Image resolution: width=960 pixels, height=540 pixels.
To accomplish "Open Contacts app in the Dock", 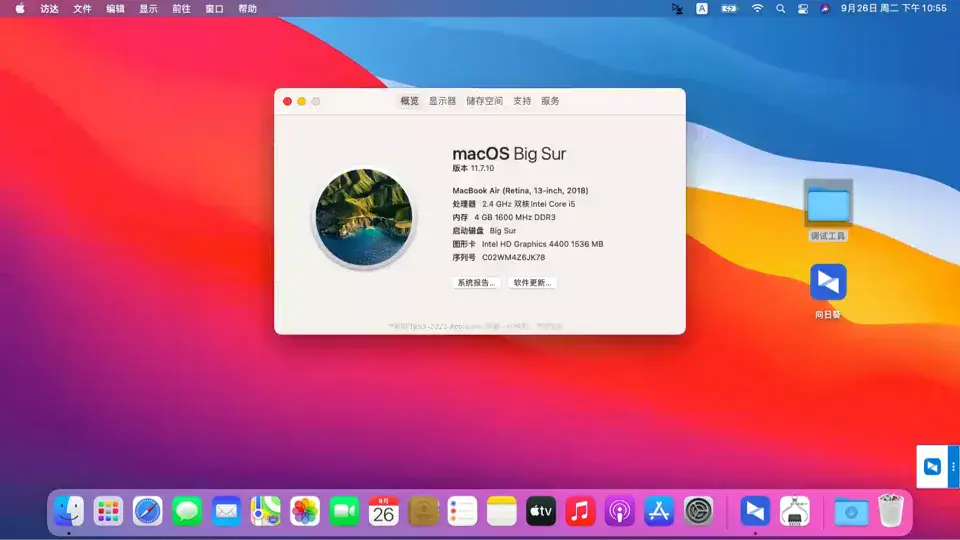I will point(423,511).
